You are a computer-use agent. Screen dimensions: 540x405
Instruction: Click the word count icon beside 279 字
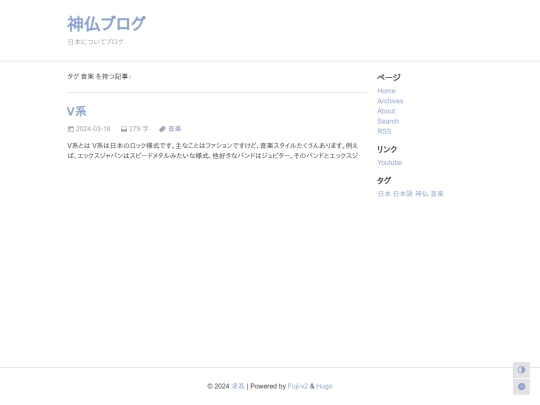(x=124, y=129)
